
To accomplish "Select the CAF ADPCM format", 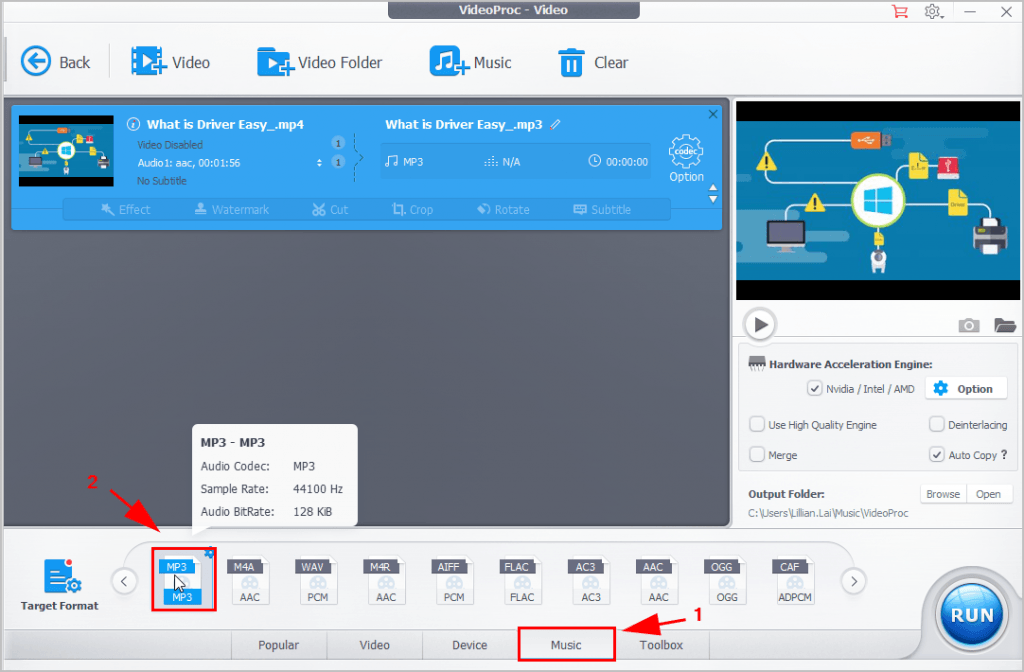I will [795, 581].
